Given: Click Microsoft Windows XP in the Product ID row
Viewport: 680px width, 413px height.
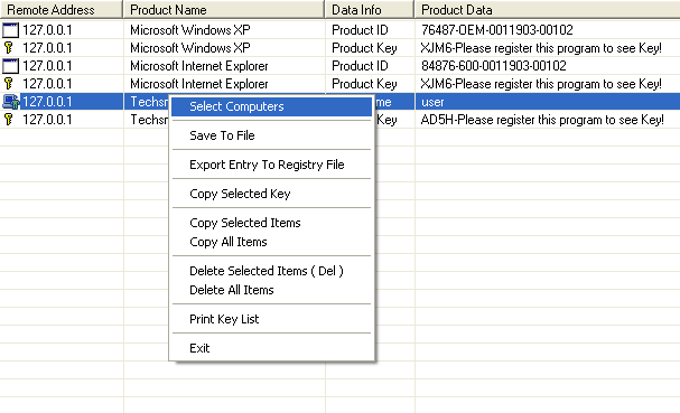Looking at the screenshot, I should point(190,30).
